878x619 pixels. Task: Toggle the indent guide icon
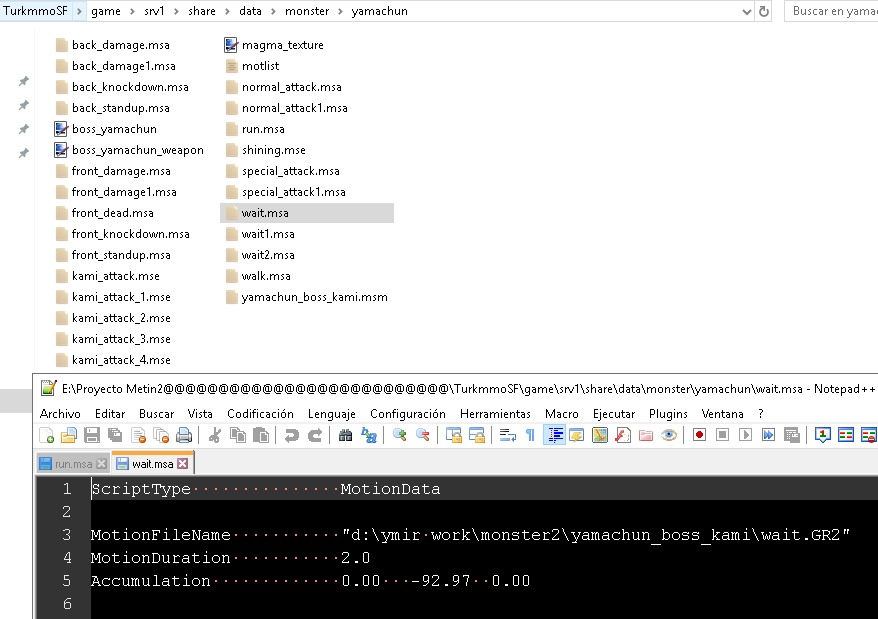pyautogui.click(x=554, y=435)
